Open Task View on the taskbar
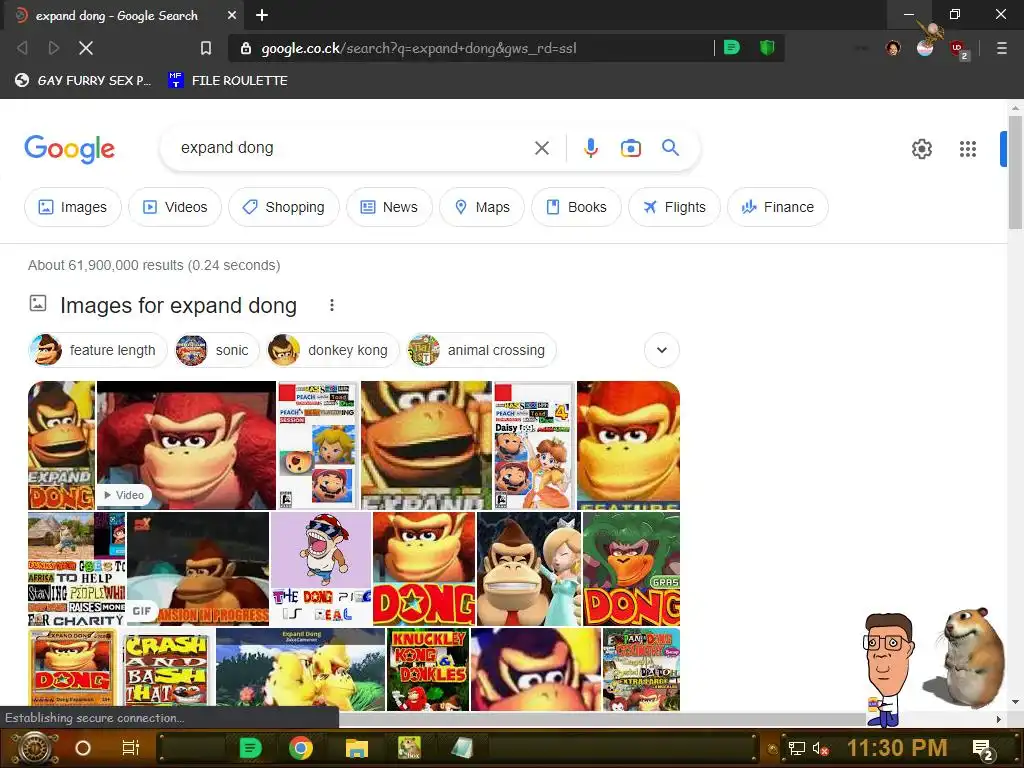1024x768 pixels. point(131,748)
